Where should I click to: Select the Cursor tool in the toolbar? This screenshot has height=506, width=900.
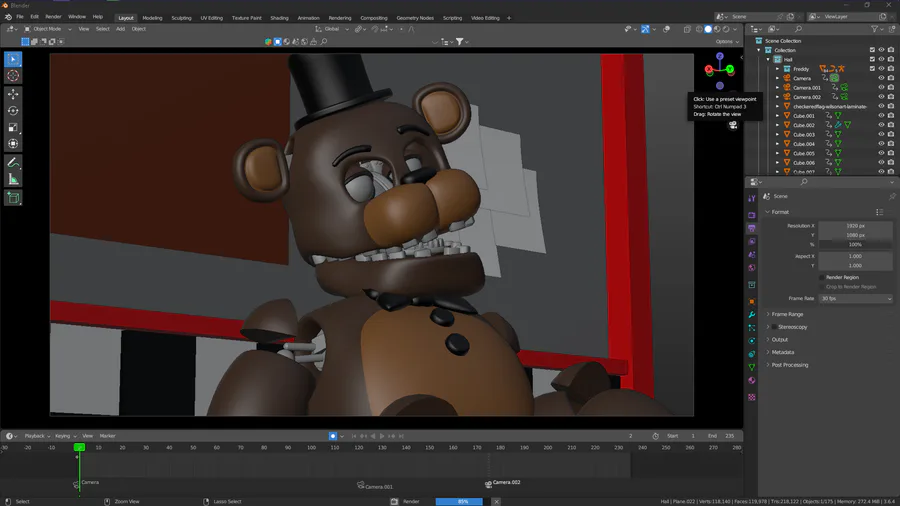tap(13, 76)
